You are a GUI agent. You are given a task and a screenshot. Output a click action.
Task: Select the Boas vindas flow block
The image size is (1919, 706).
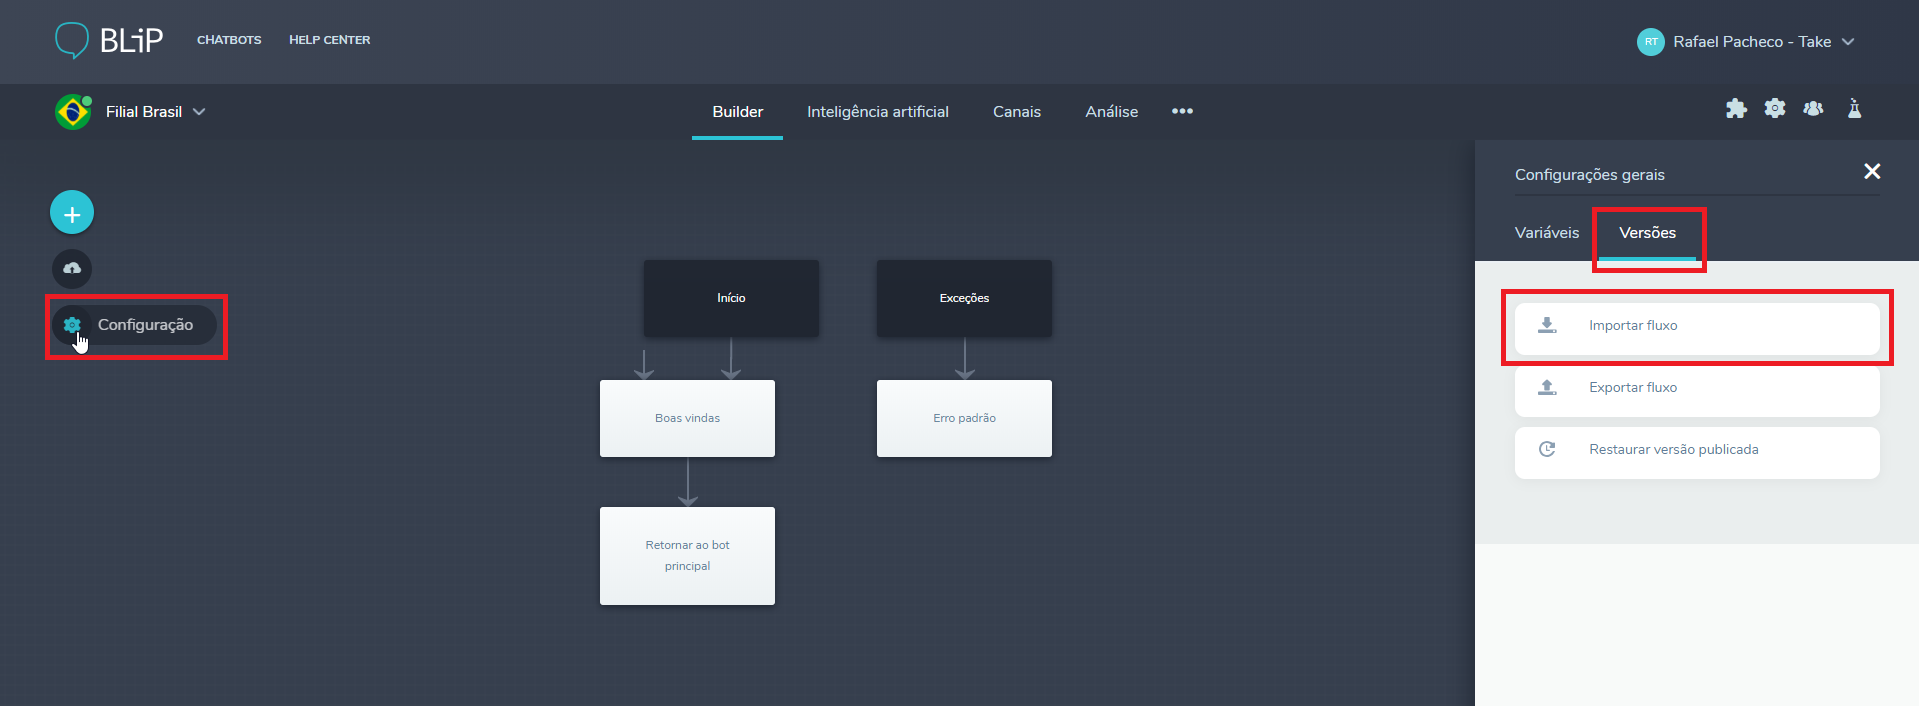coord(687,418)
